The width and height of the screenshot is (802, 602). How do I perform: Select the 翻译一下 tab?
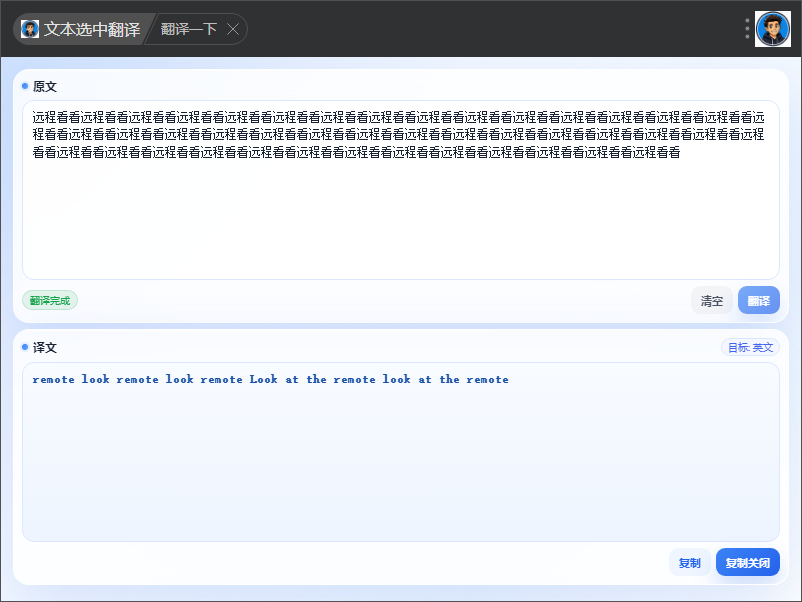189,29
